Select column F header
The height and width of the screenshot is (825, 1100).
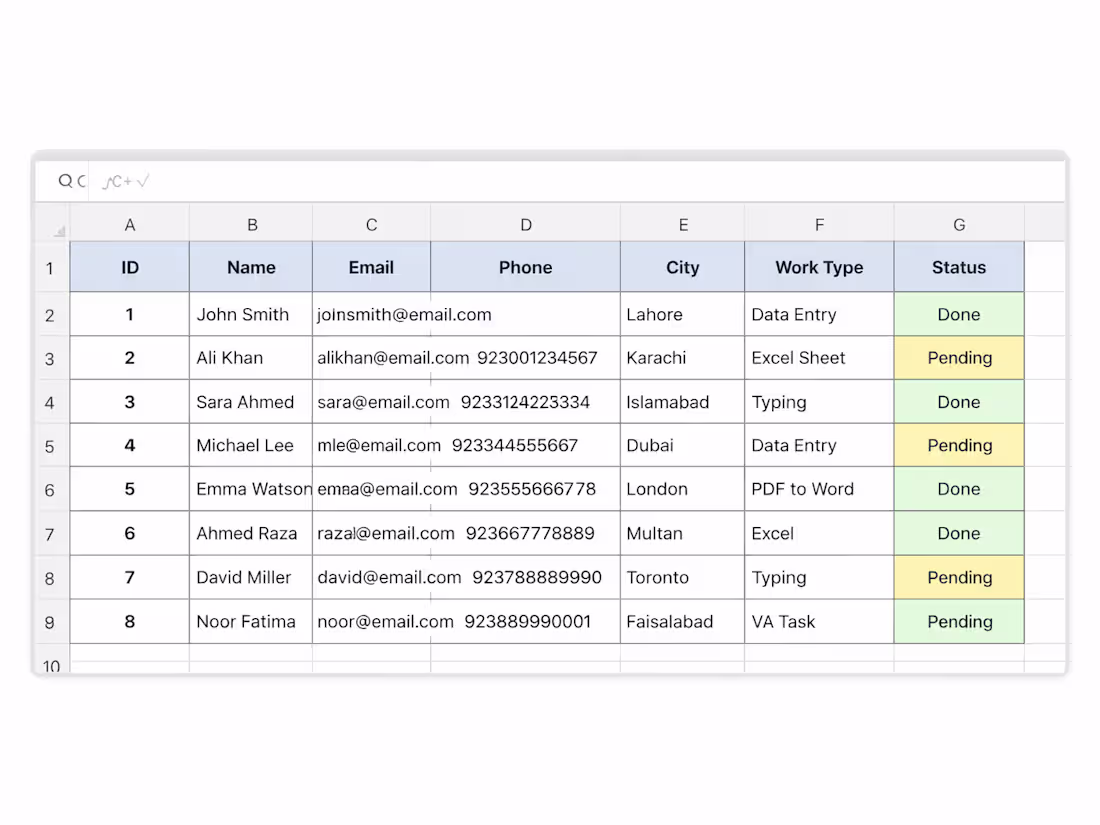point(819,224)
